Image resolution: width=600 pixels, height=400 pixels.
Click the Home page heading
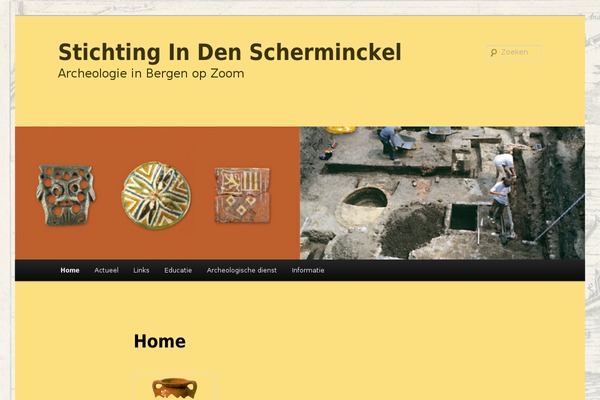click(x=160, y=341)
